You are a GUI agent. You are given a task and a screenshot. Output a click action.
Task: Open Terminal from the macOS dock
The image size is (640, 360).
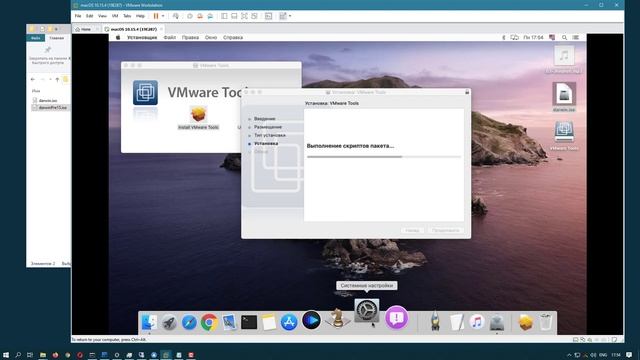tap(249, 322)
